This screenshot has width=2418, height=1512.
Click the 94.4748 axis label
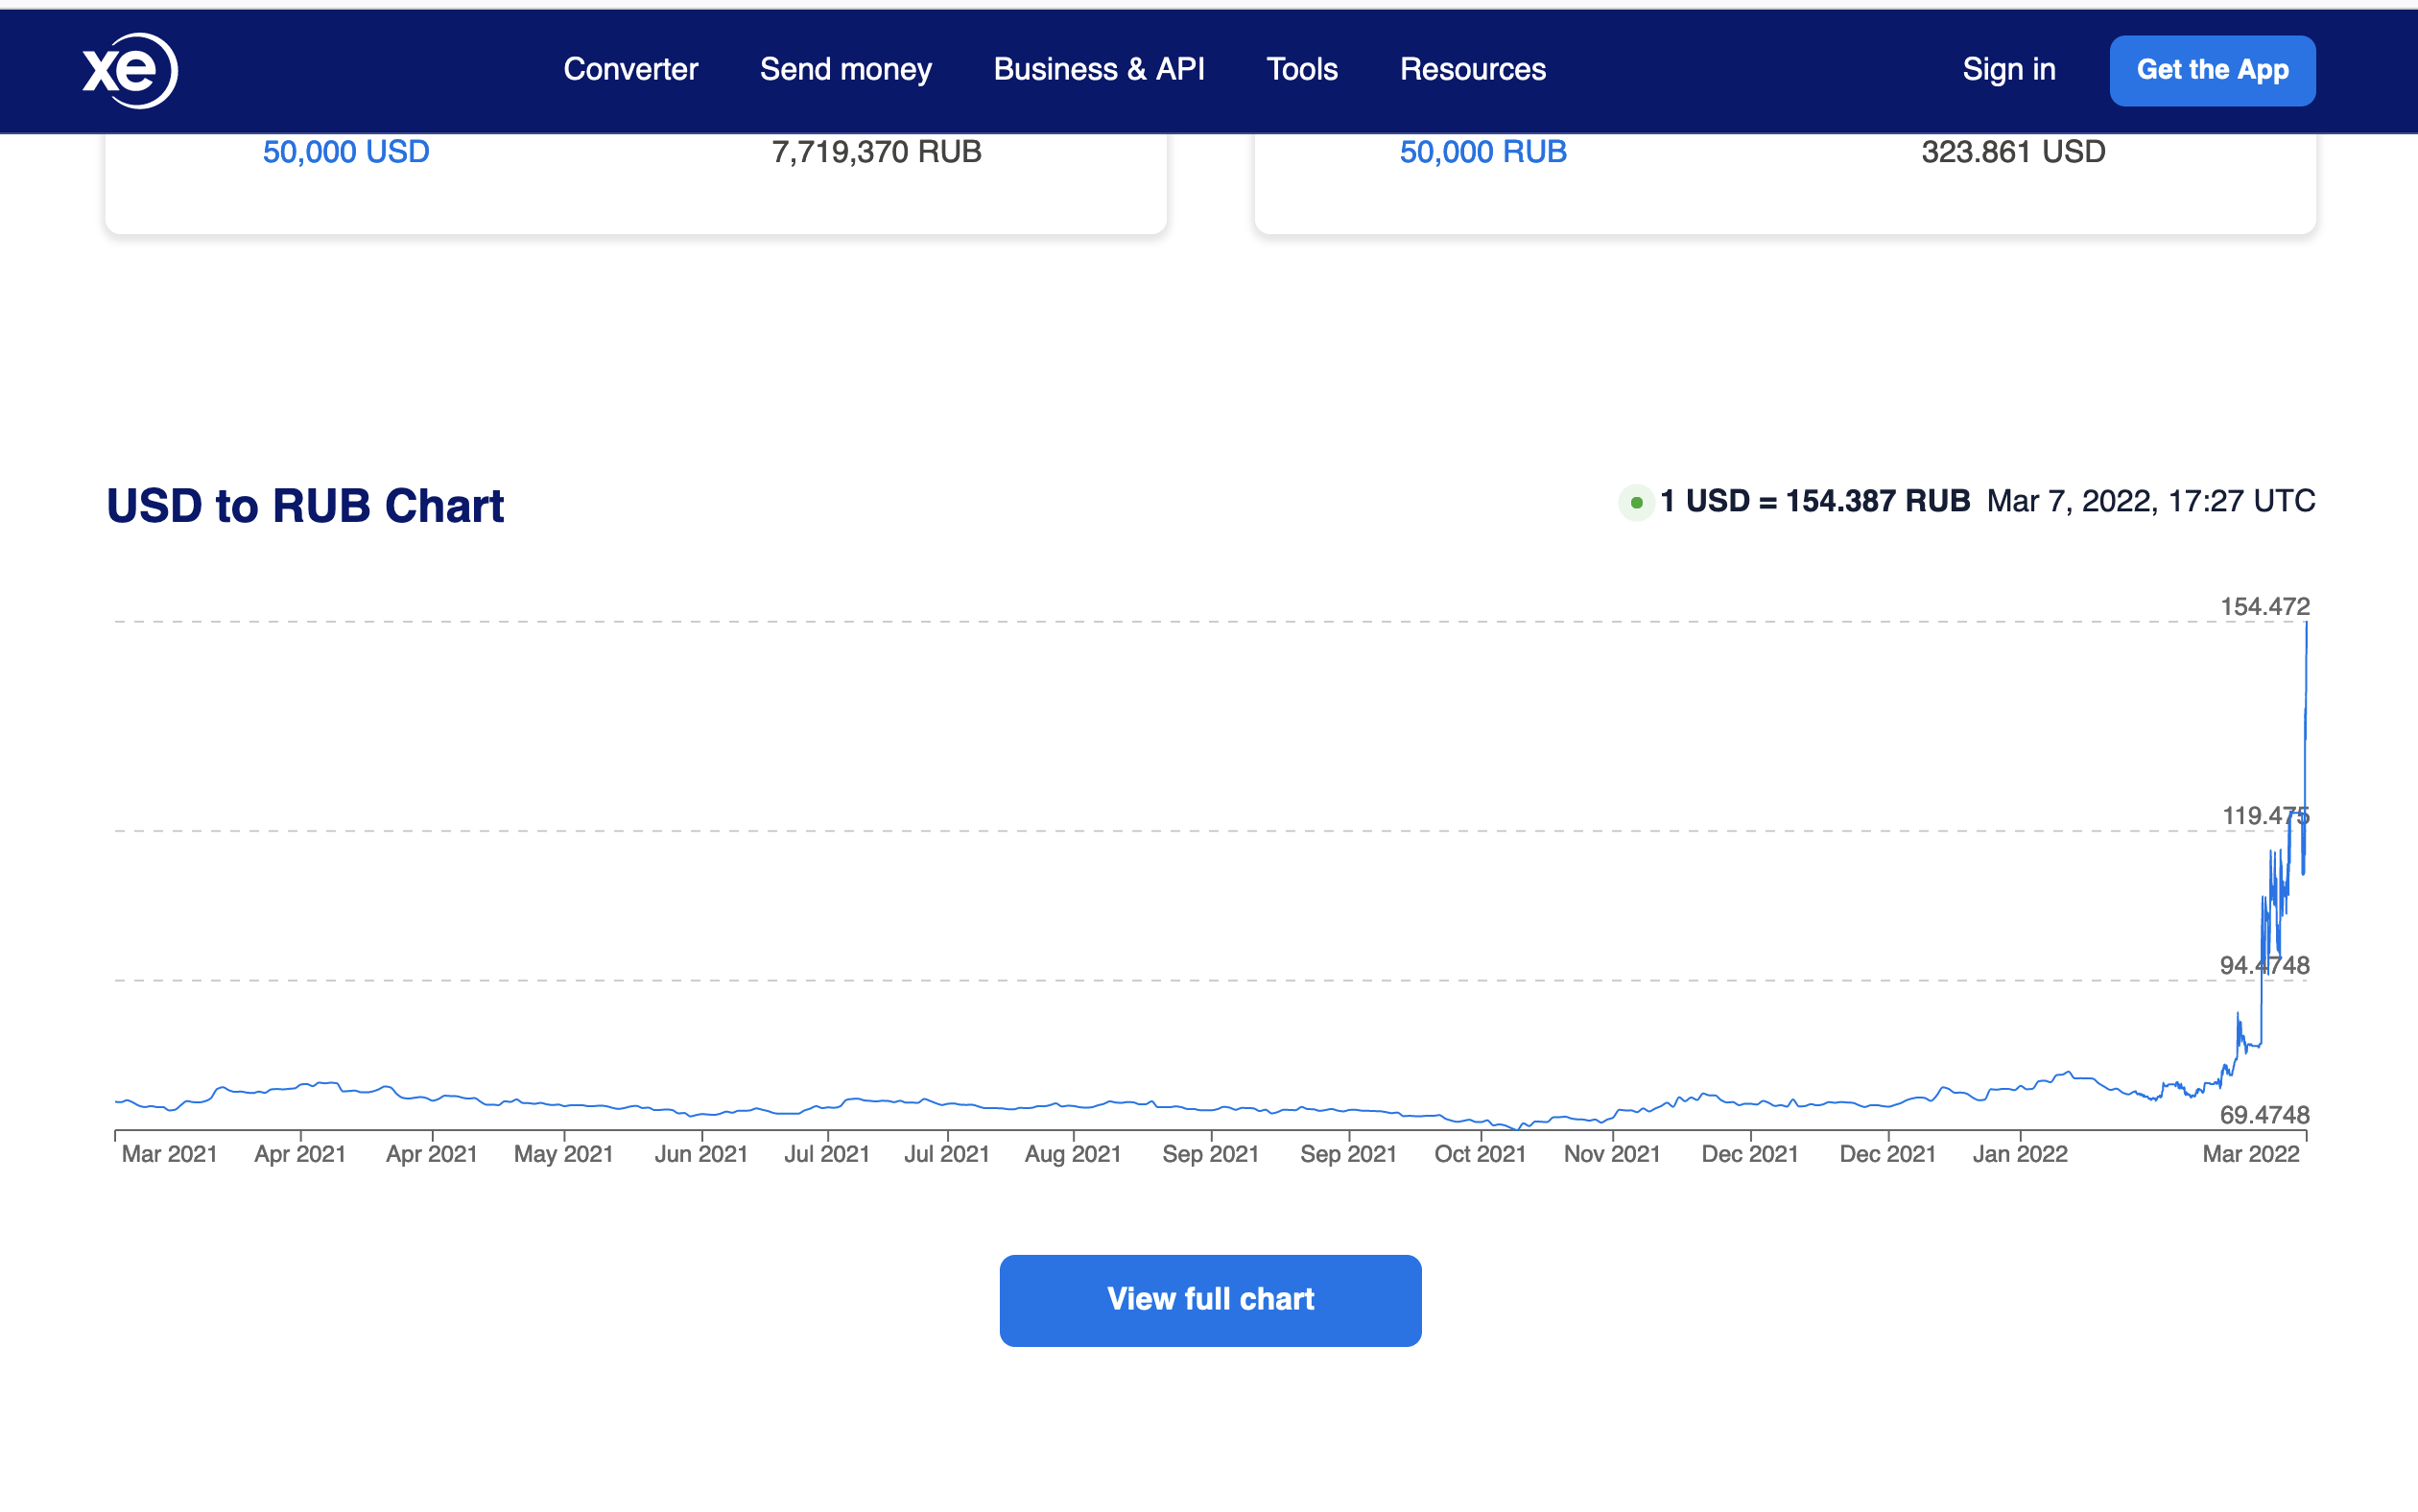[x=2264, y=965]
